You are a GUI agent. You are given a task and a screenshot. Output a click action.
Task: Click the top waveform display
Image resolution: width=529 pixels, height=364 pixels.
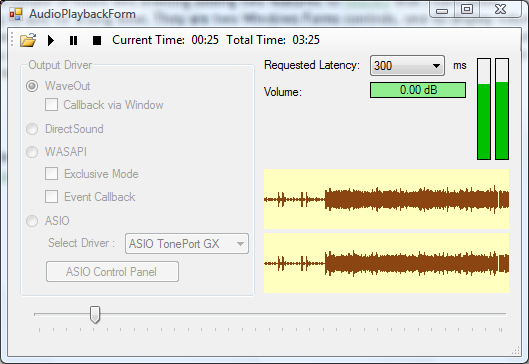(x=386, y=199)
